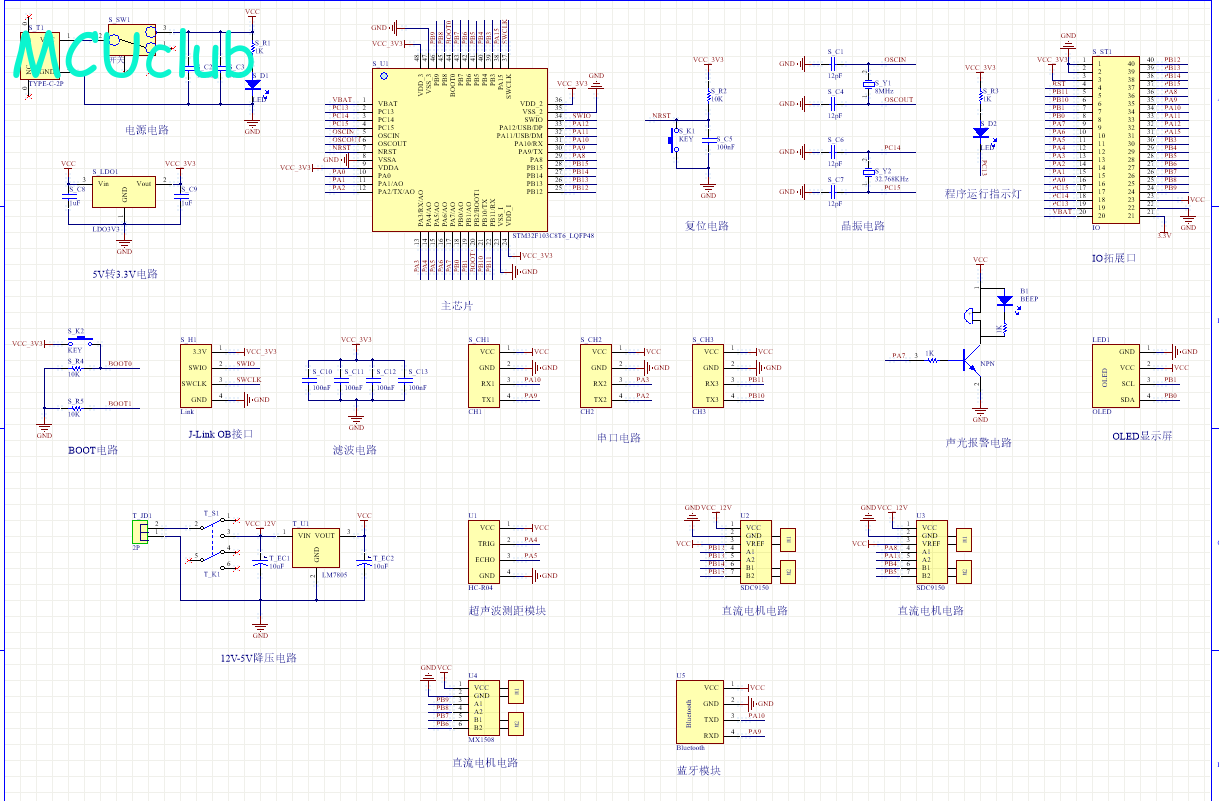Click the buzzer symbol in alarm circuit
The height and width of the screenshot is (801, 1219).
pyautogui.click(x=970, y=315)
